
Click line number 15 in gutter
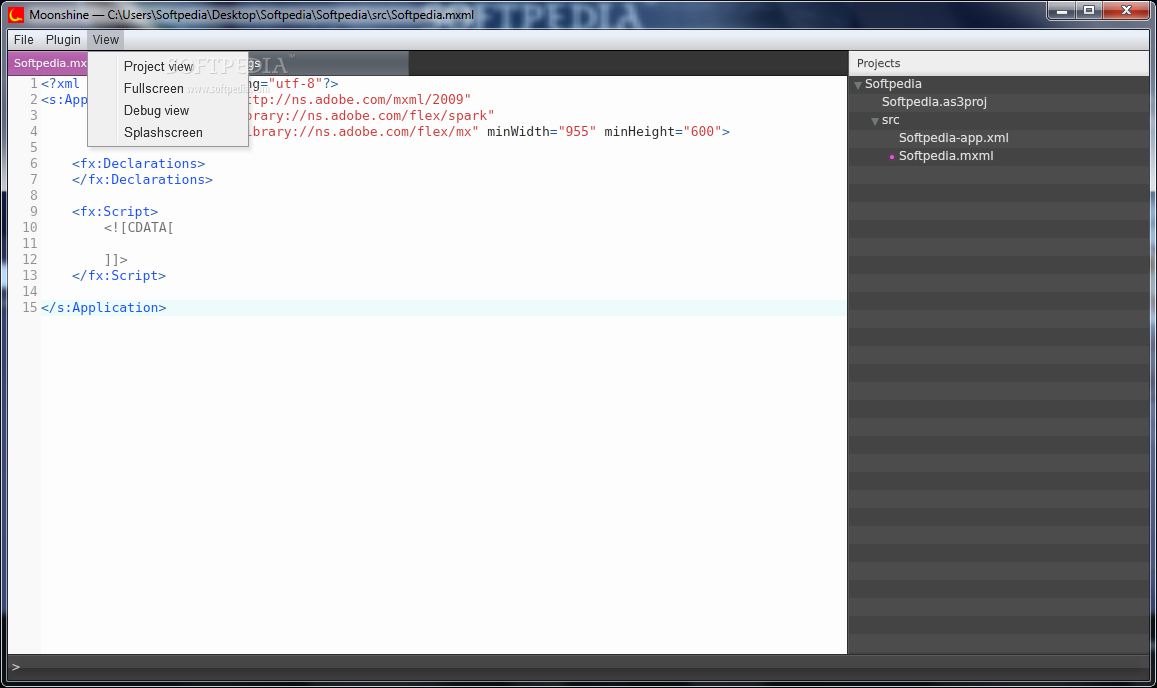(30, 308)
